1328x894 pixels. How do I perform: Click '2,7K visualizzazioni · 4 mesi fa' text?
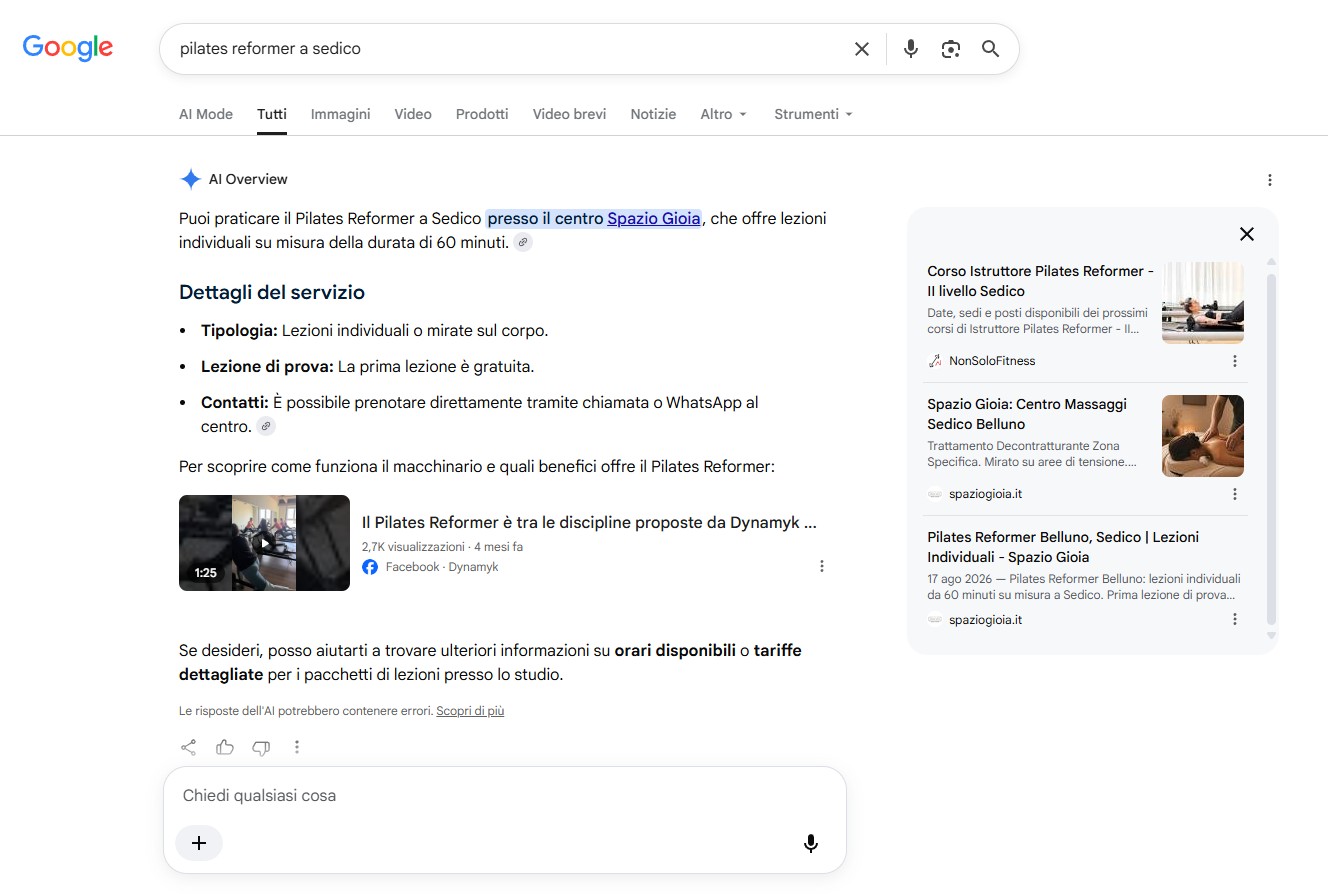click(442, 547)
